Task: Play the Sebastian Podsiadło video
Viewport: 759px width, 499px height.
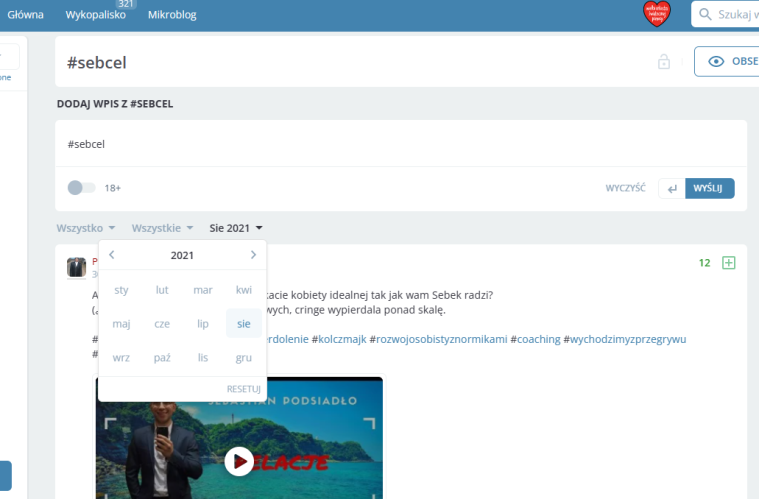Action: point(238,460)
